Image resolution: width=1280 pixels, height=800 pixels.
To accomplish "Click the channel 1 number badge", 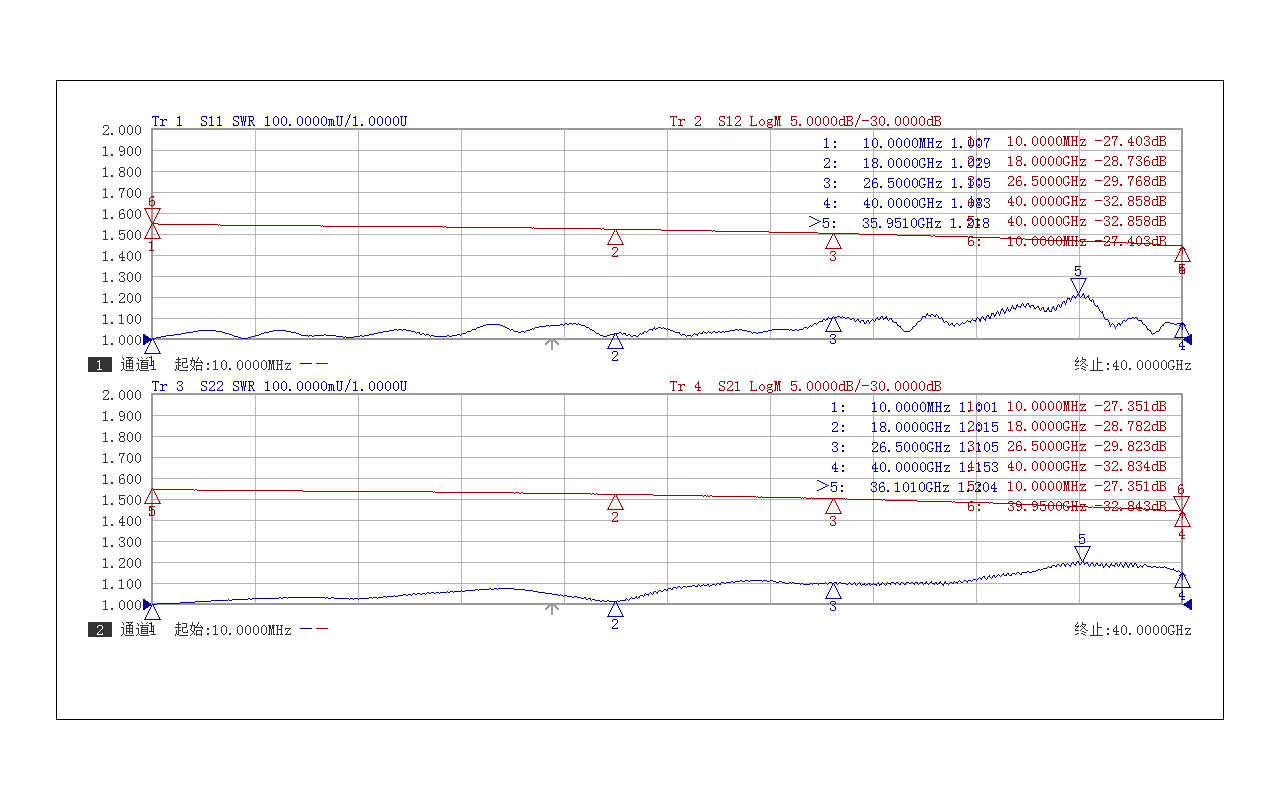I will (x=100, y=365).
